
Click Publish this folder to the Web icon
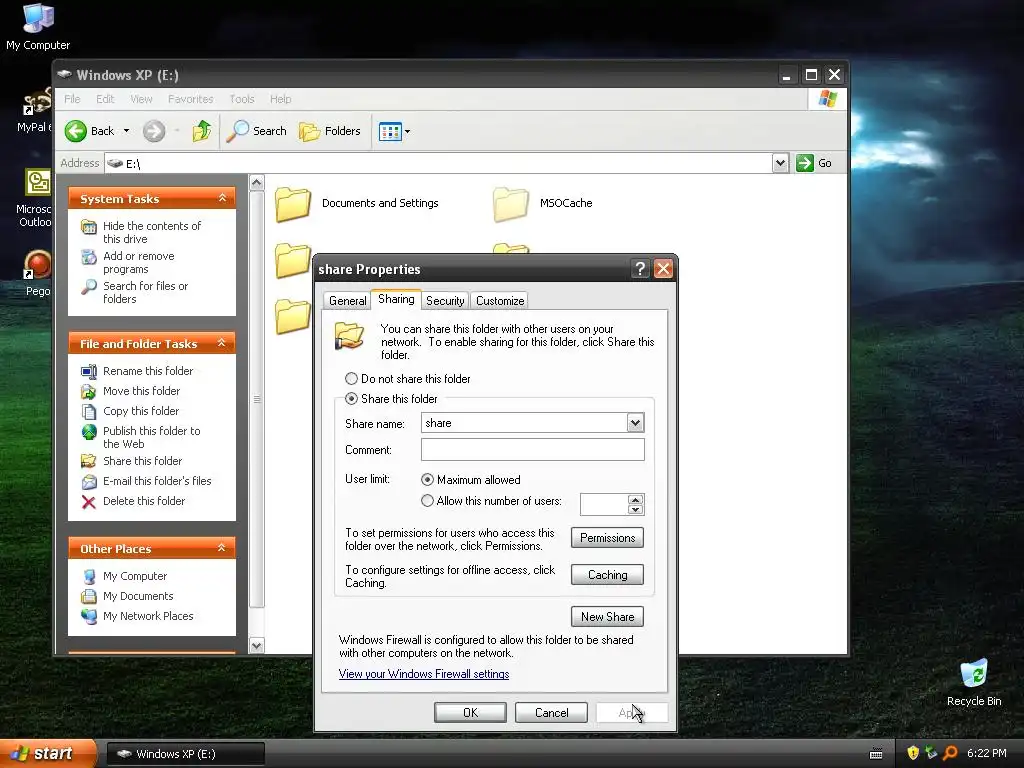tap(89, 432)
